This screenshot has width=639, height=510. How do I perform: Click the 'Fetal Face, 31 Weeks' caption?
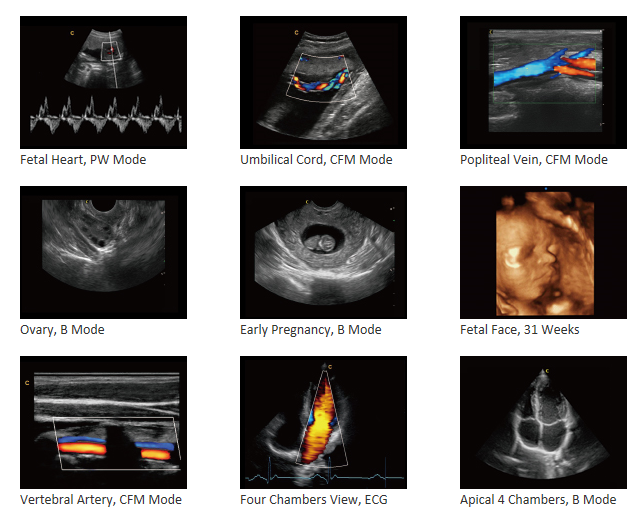click(520, 330)
